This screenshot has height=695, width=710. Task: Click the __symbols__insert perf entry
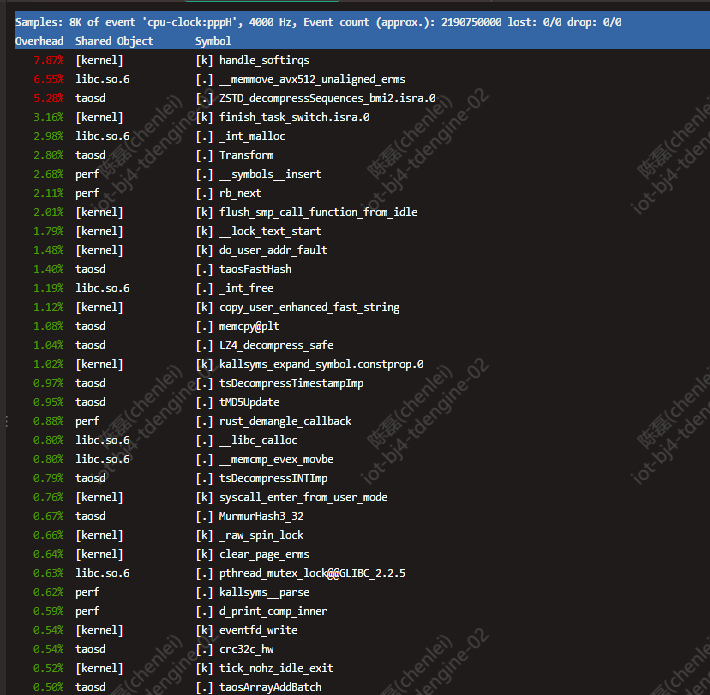click(270, 174)
